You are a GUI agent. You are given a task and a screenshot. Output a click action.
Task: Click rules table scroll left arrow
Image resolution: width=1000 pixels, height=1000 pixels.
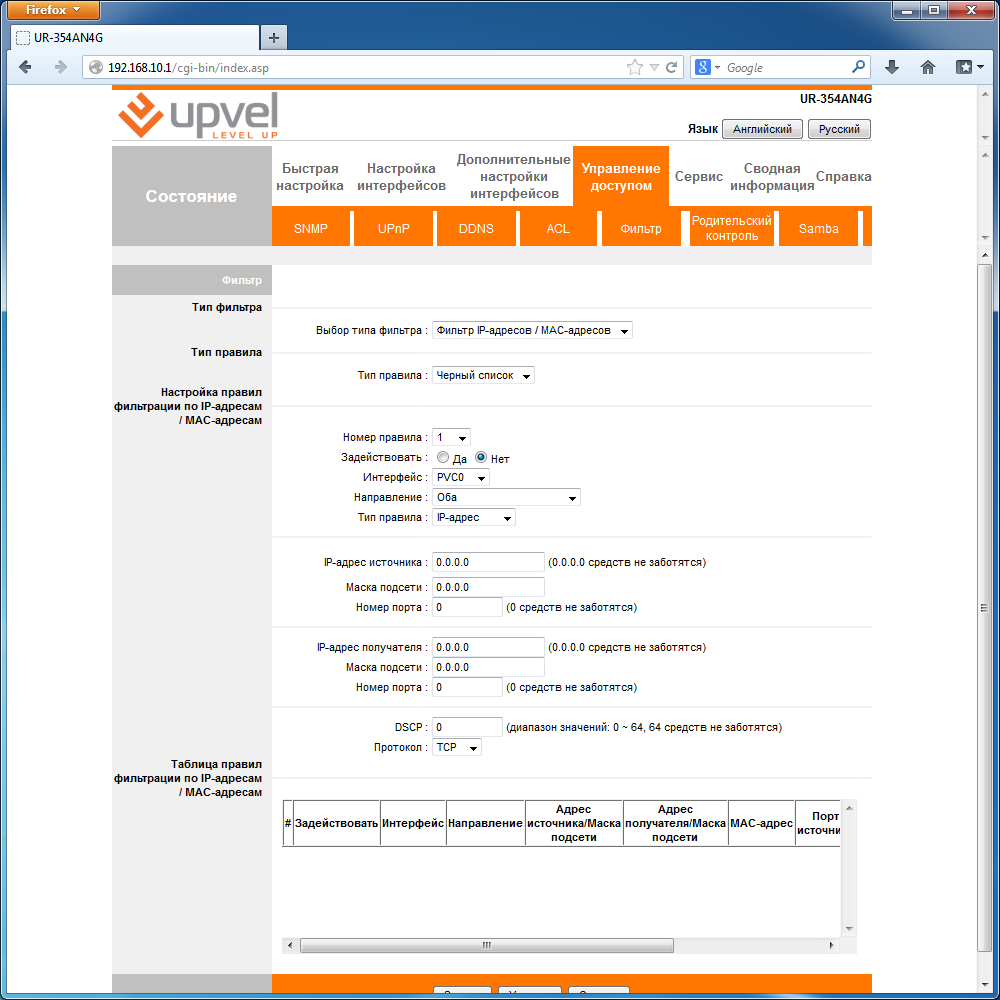point(290,945)
